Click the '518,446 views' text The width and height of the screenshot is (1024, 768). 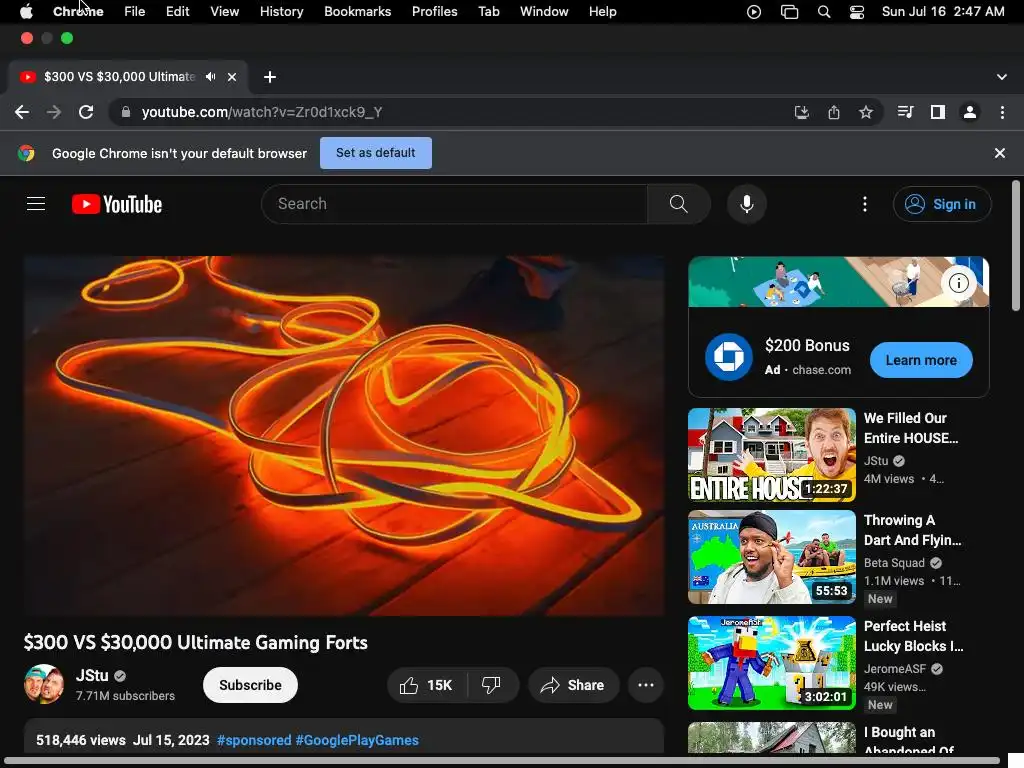[80, 740]
